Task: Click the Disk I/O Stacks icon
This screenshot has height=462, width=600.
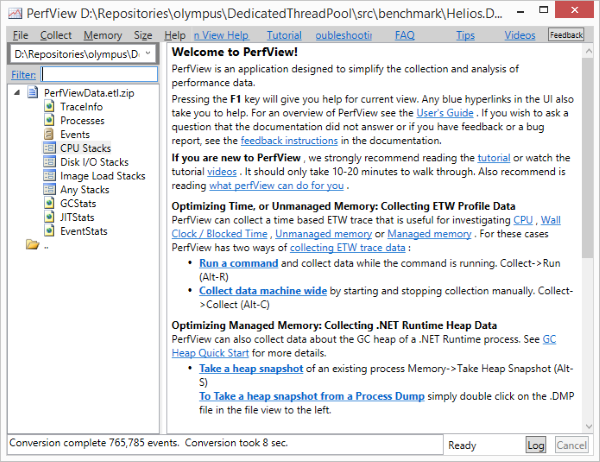Action: tap(50, 162)
